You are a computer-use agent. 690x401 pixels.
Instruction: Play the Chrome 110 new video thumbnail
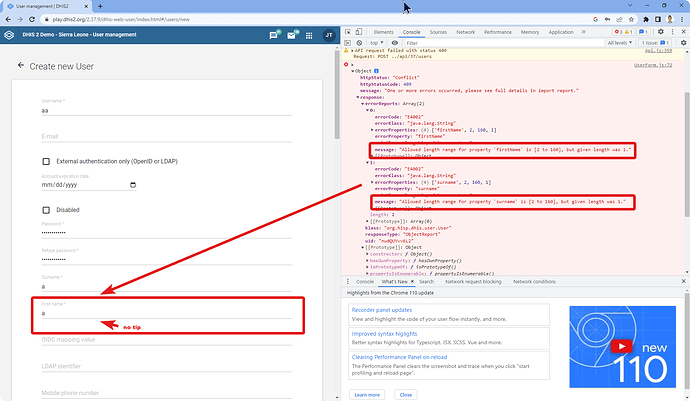click(622, 347)
